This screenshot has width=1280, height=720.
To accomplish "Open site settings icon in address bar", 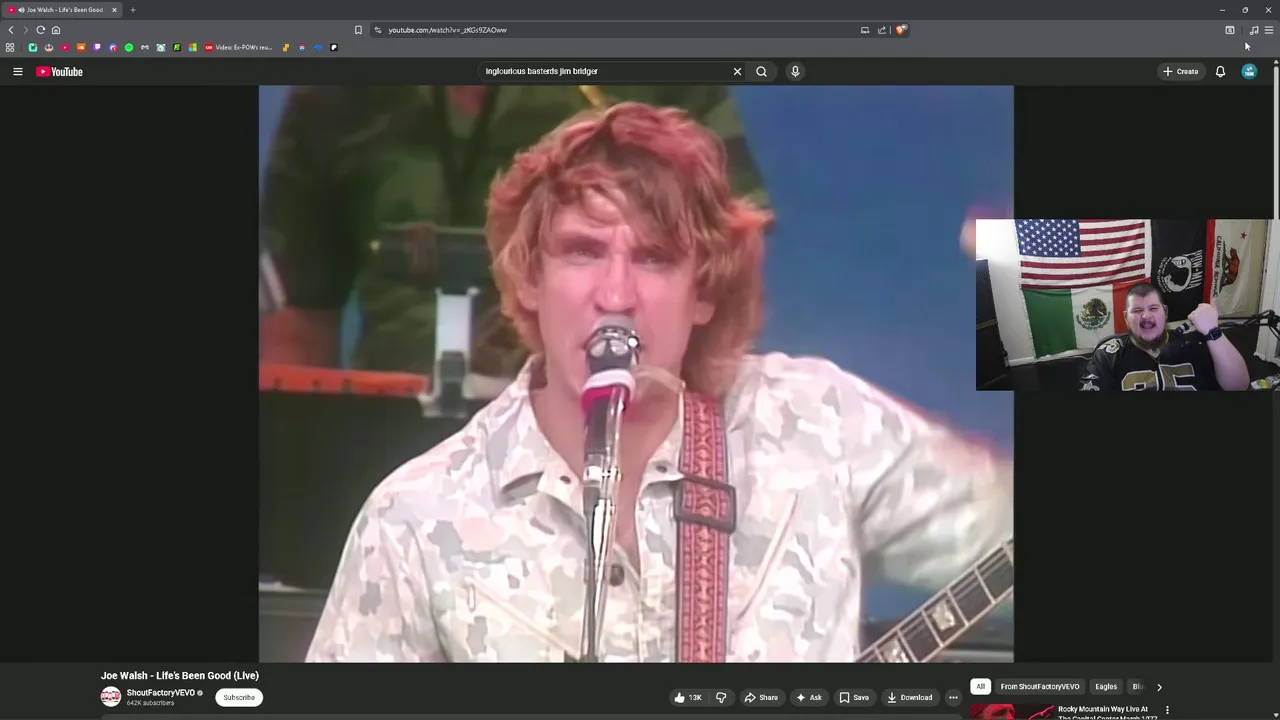I will click(378, 30).
